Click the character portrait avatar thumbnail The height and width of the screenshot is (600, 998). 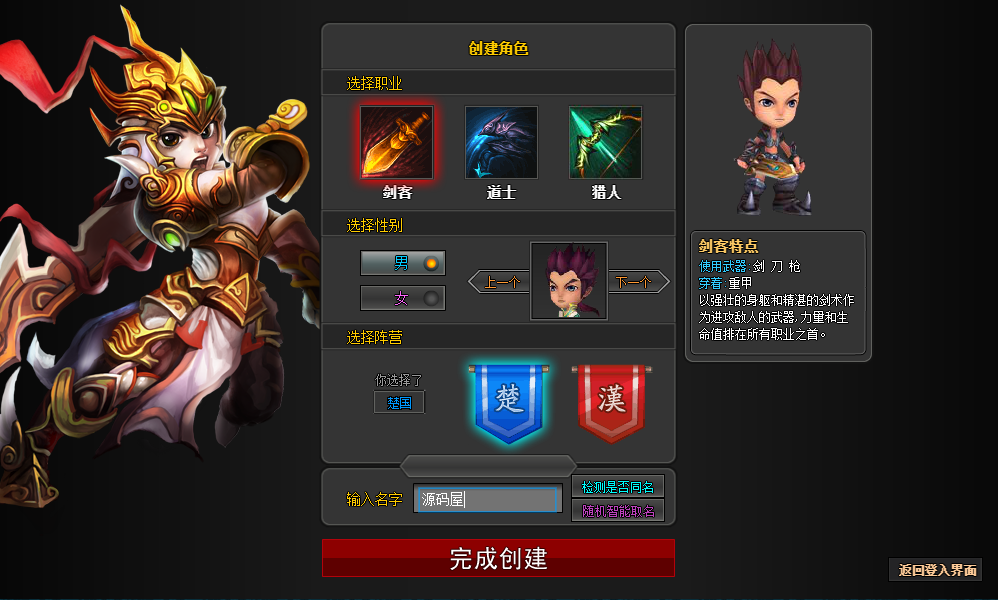coord(569,281)
